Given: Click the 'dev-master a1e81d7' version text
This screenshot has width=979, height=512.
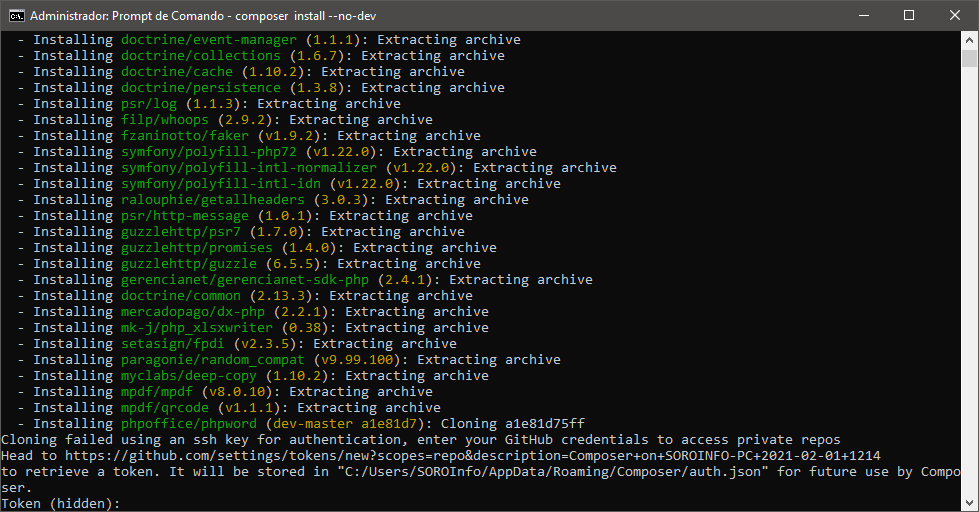Looking at the screenshot, I should pyautogui.click(x=345, y=424).
